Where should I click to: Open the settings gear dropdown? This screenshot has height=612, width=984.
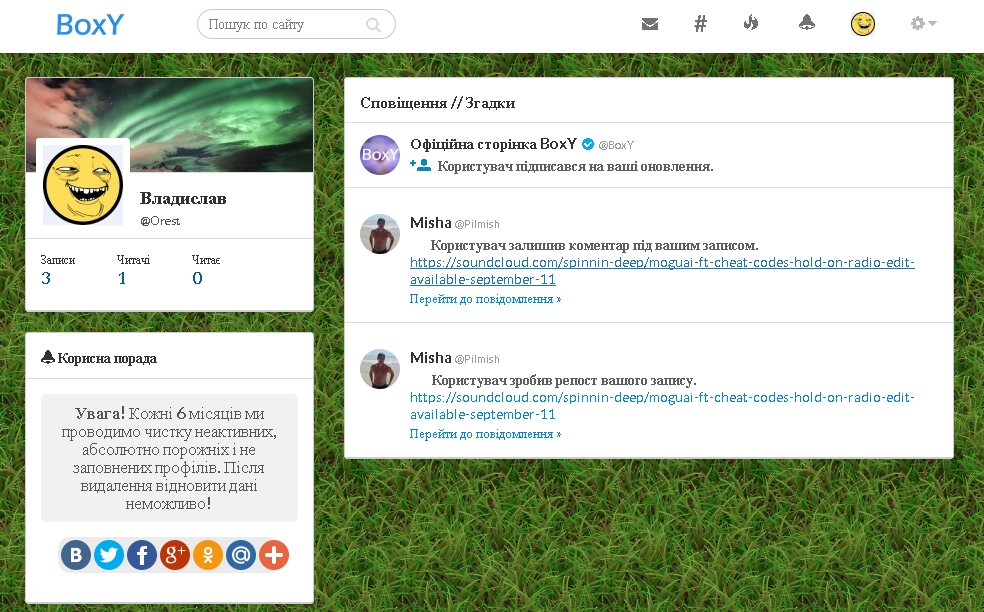click(x=922, y=24)
